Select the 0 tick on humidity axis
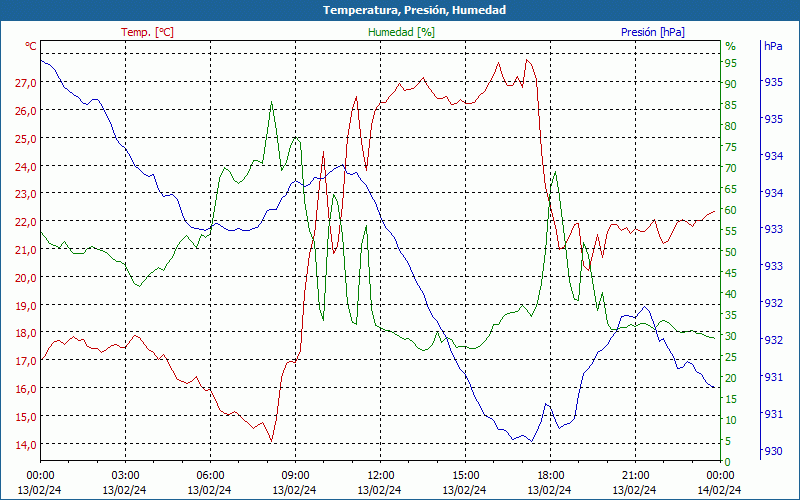 [x=728, y=462]
